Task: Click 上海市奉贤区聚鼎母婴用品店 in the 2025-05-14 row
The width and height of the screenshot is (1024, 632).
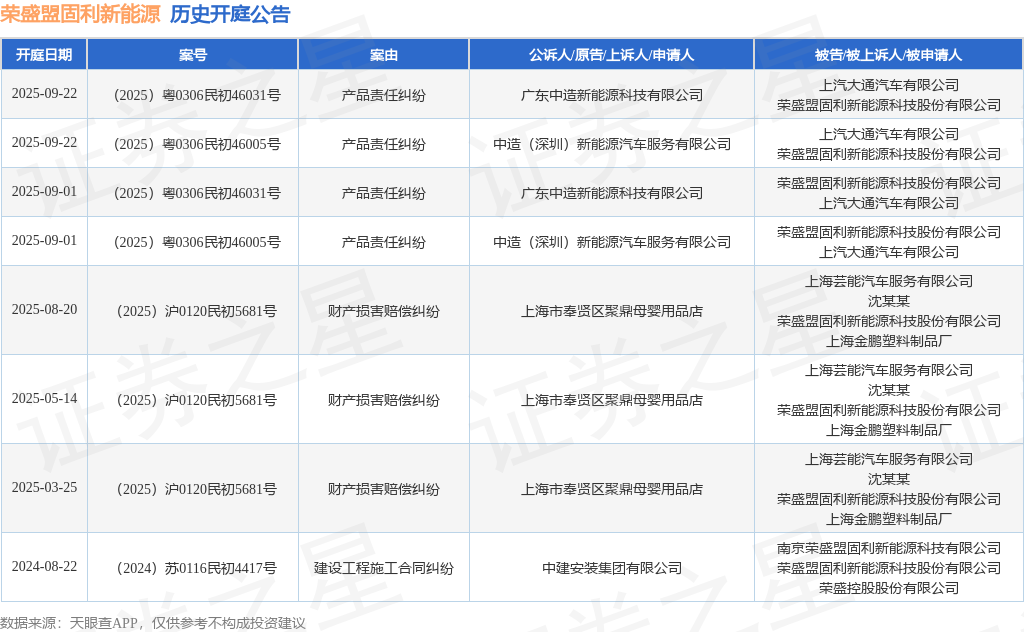Action: point(611,400)
